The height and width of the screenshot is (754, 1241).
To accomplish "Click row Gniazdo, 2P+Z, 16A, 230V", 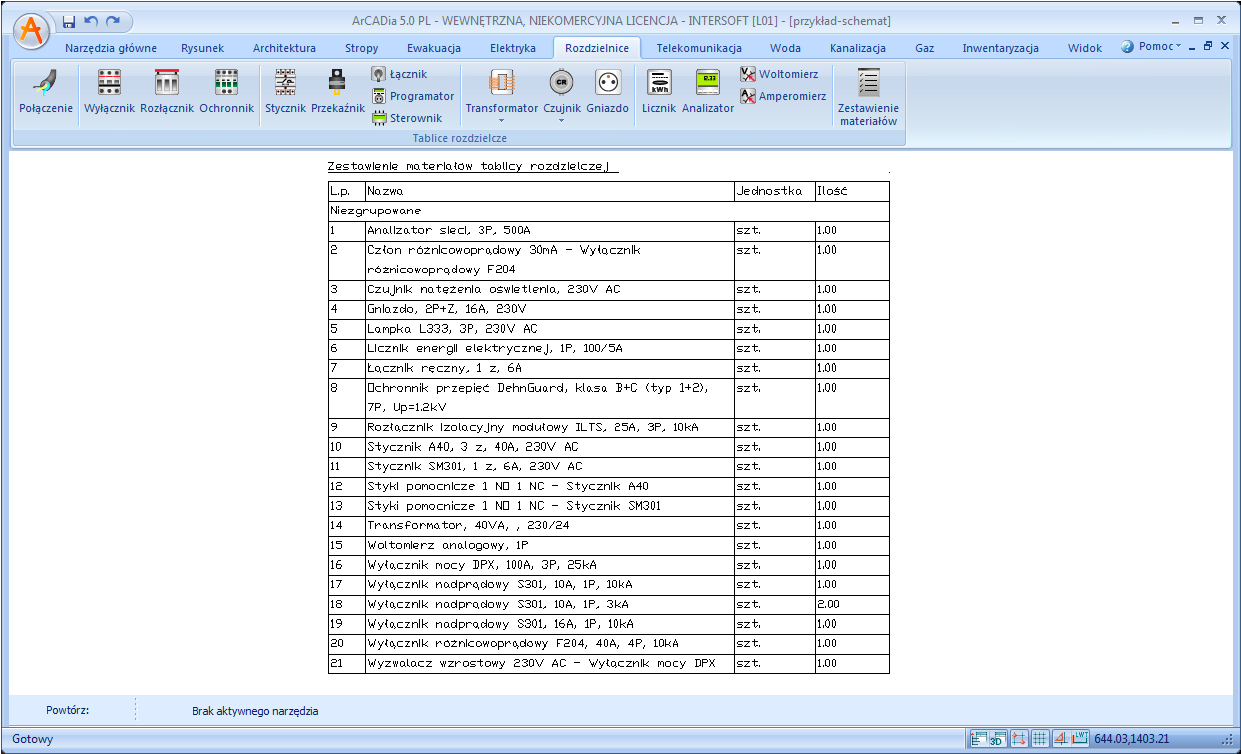I will pos(608,309).
